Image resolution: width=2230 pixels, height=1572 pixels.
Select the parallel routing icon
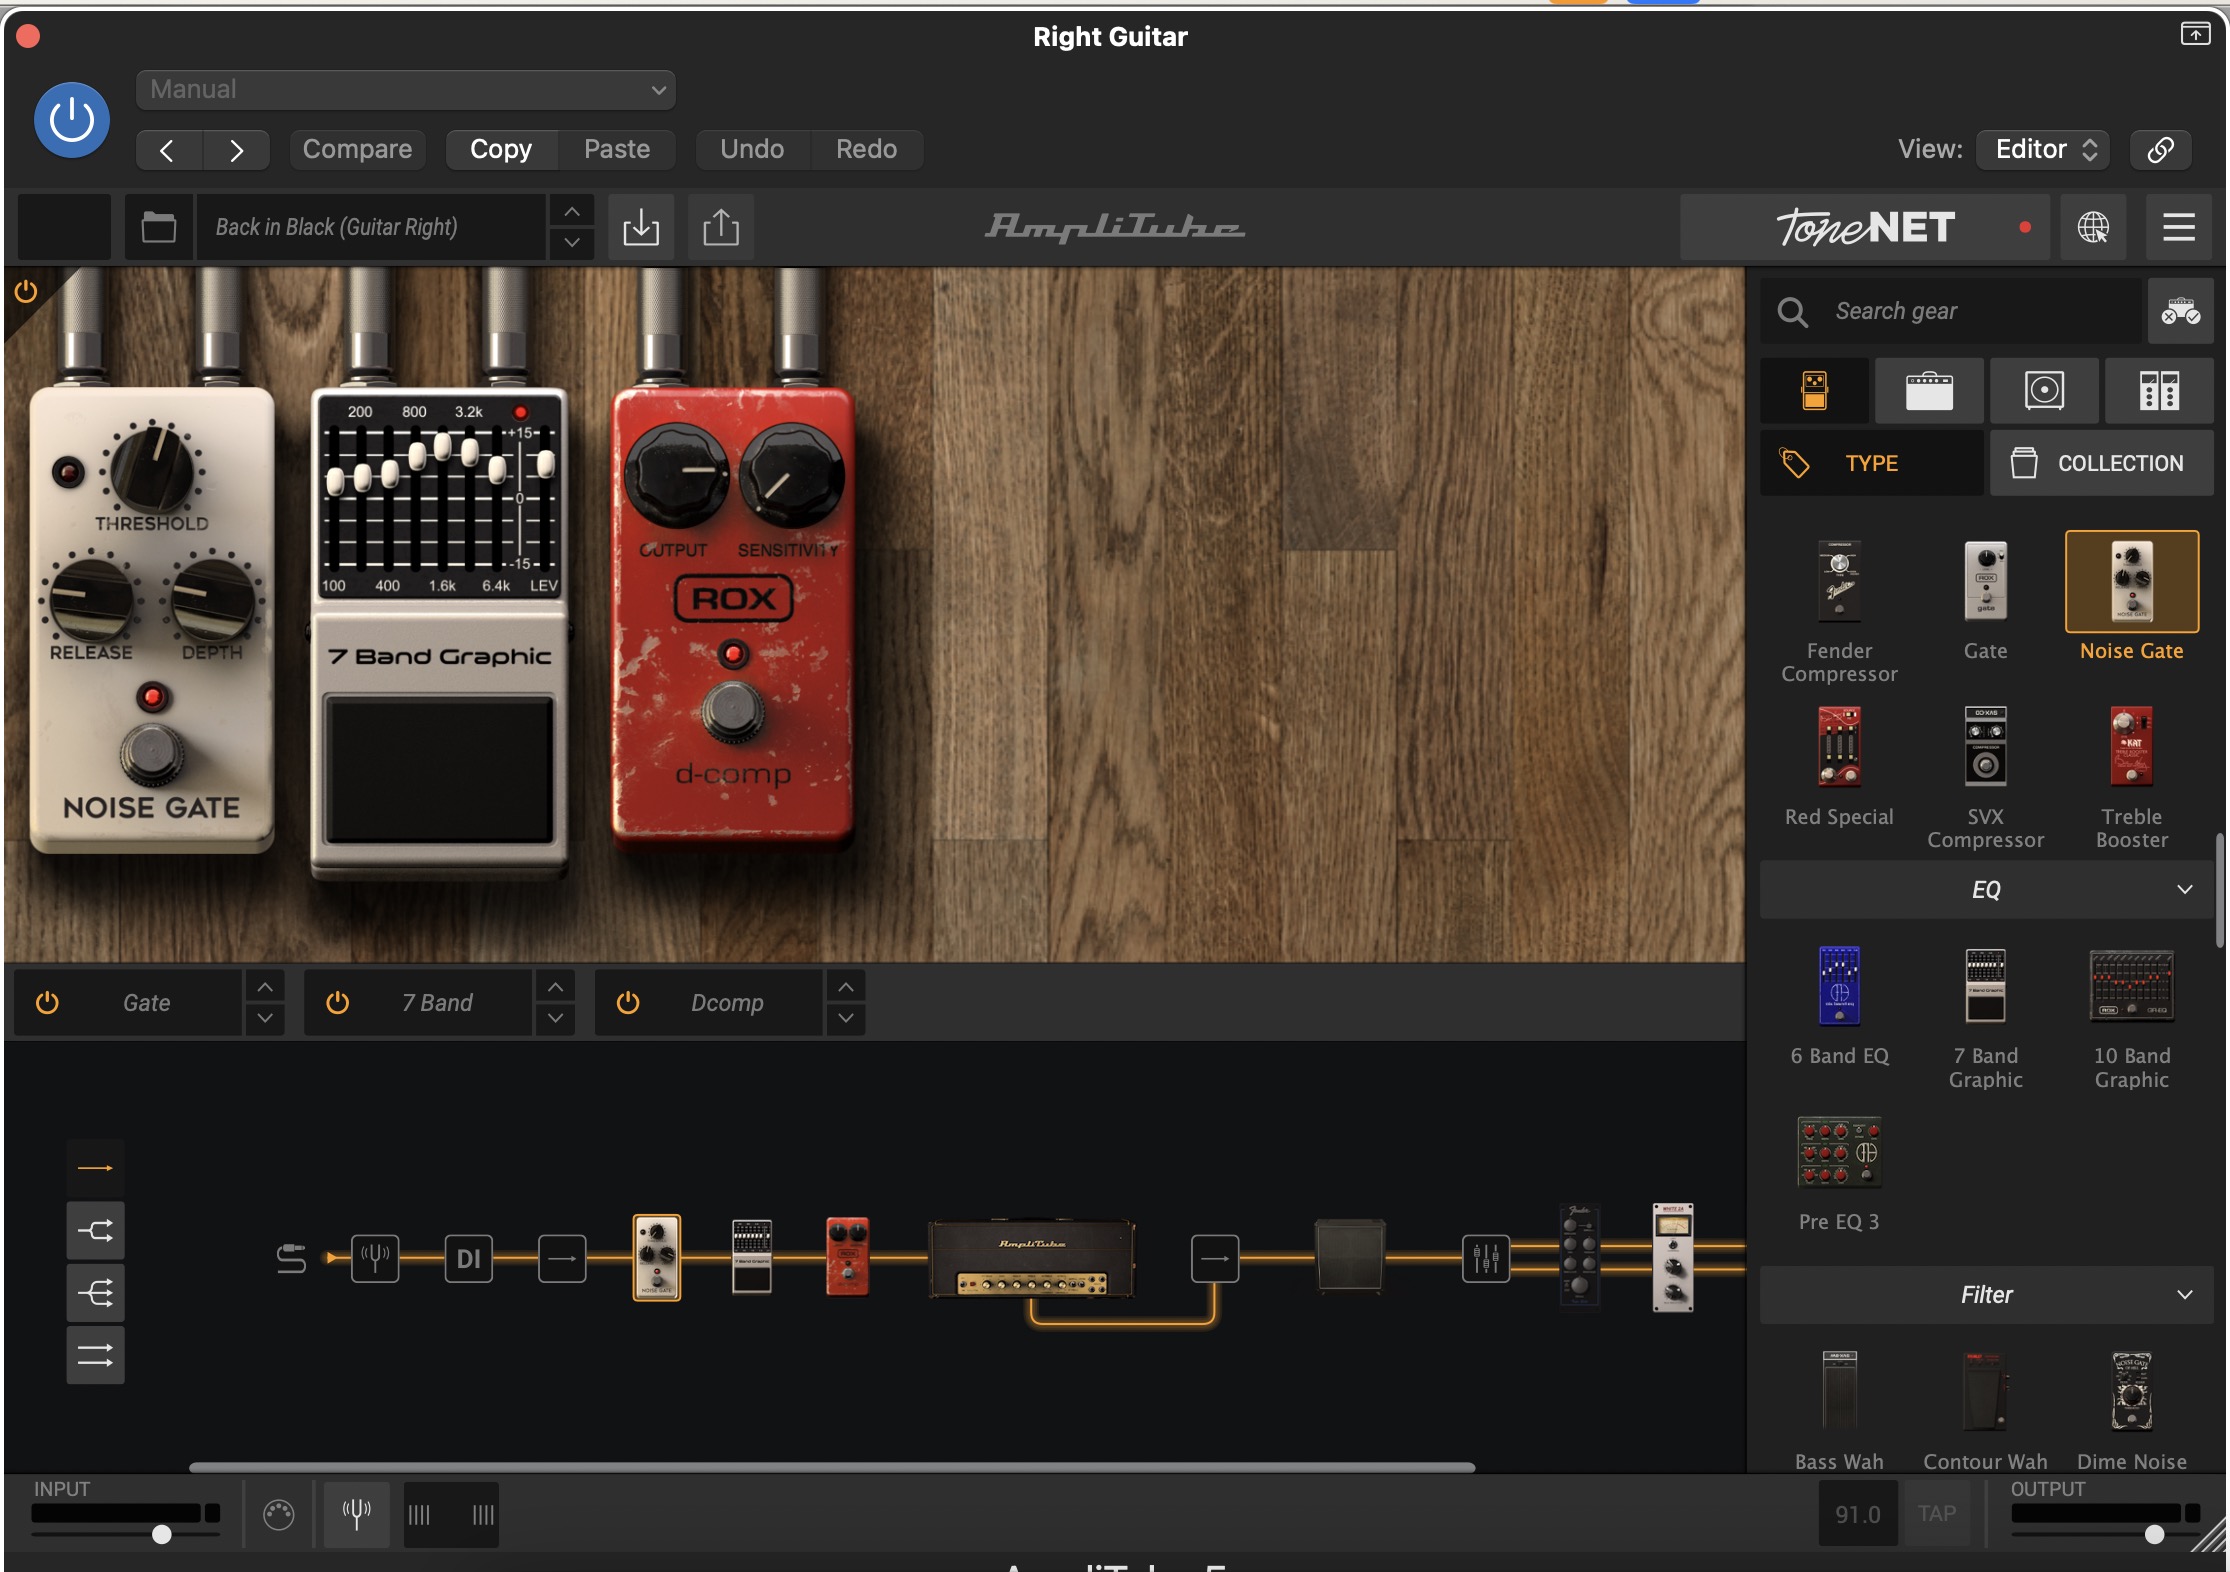(95, 1355)
